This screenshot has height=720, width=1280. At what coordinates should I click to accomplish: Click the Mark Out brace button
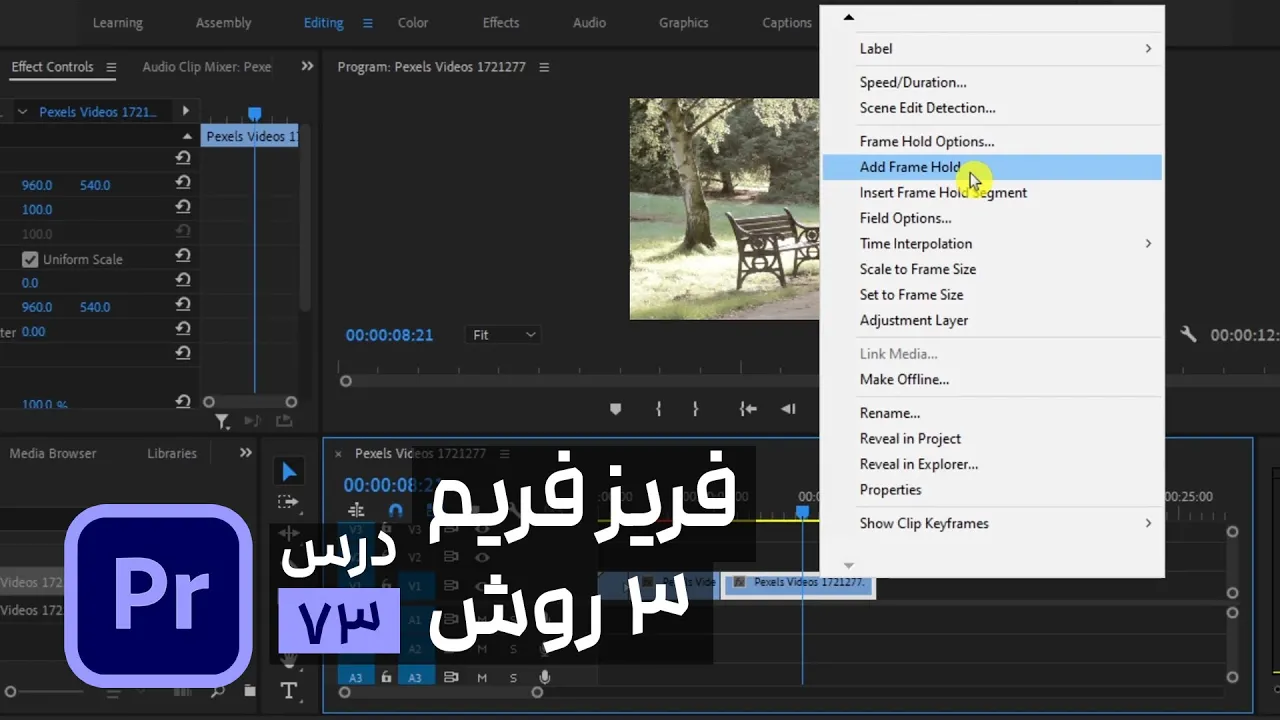click(x=696, y=408)
